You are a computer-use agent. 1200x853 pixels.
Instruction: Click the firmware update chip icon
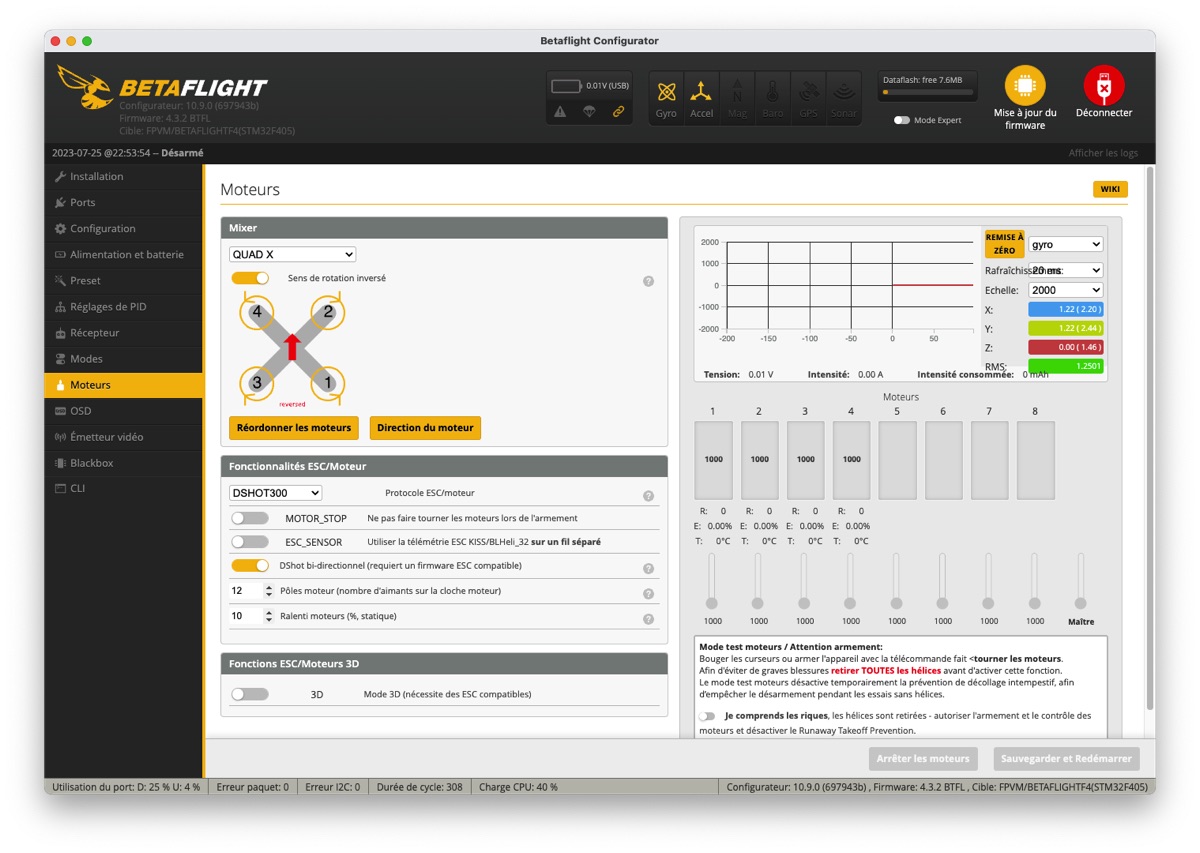1025,86
